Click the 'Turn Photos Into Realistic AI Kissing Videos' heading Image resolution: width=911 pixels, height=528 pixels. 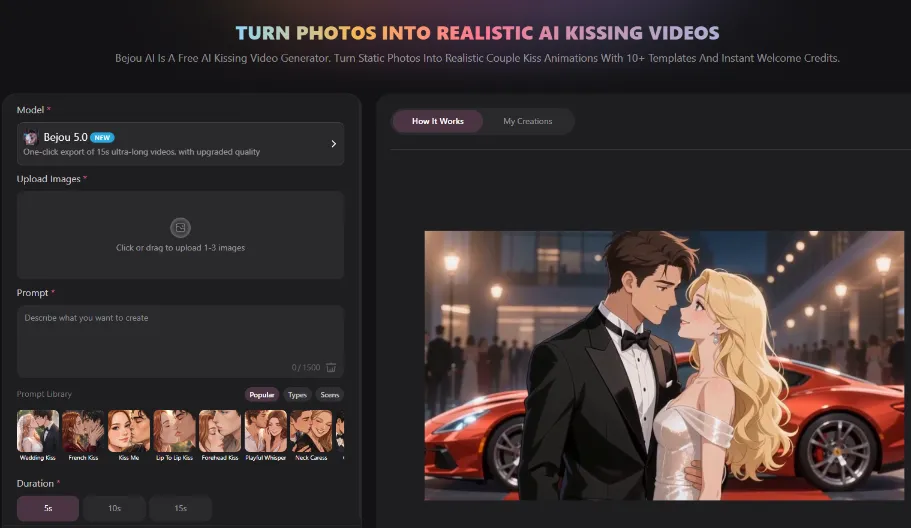(x=477, y=33)
